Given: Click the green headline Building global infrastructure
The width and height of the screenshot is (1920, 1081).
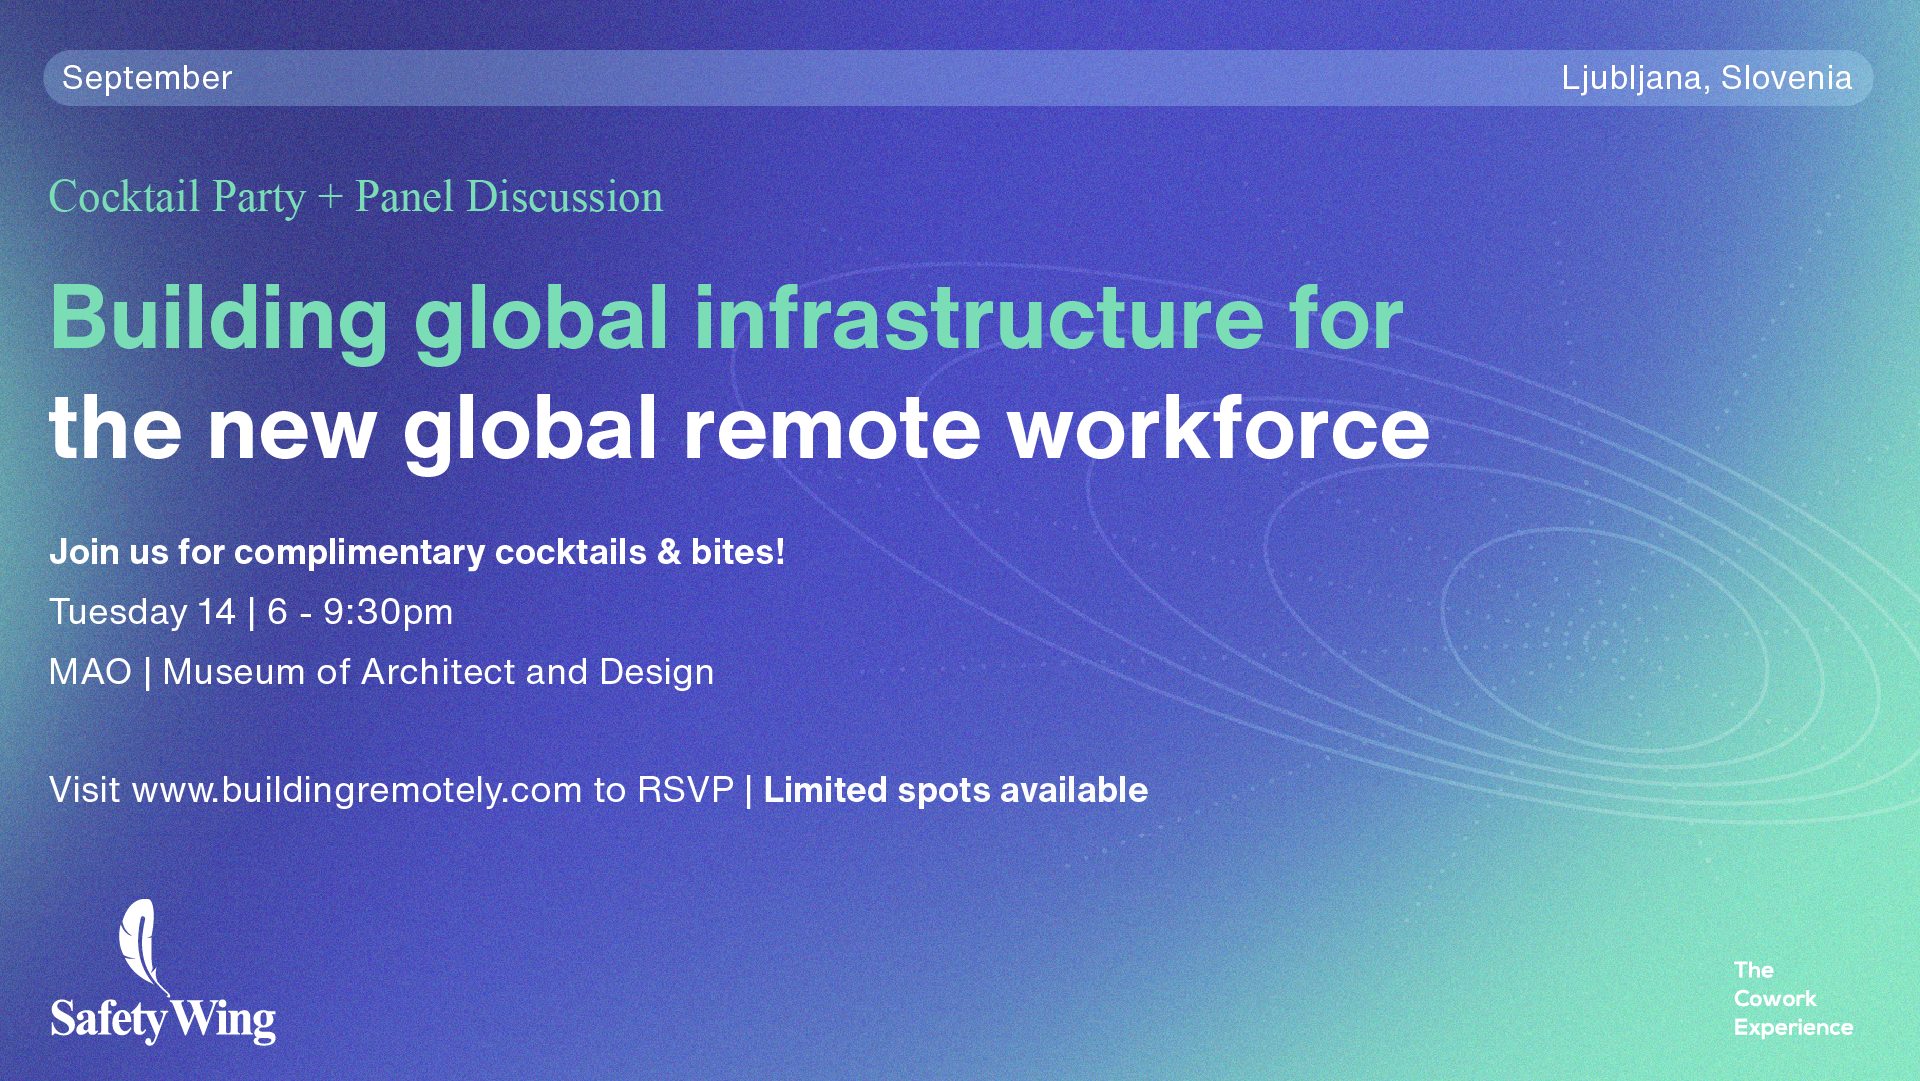Looking at the screenshot, I should tap(726, 318).
